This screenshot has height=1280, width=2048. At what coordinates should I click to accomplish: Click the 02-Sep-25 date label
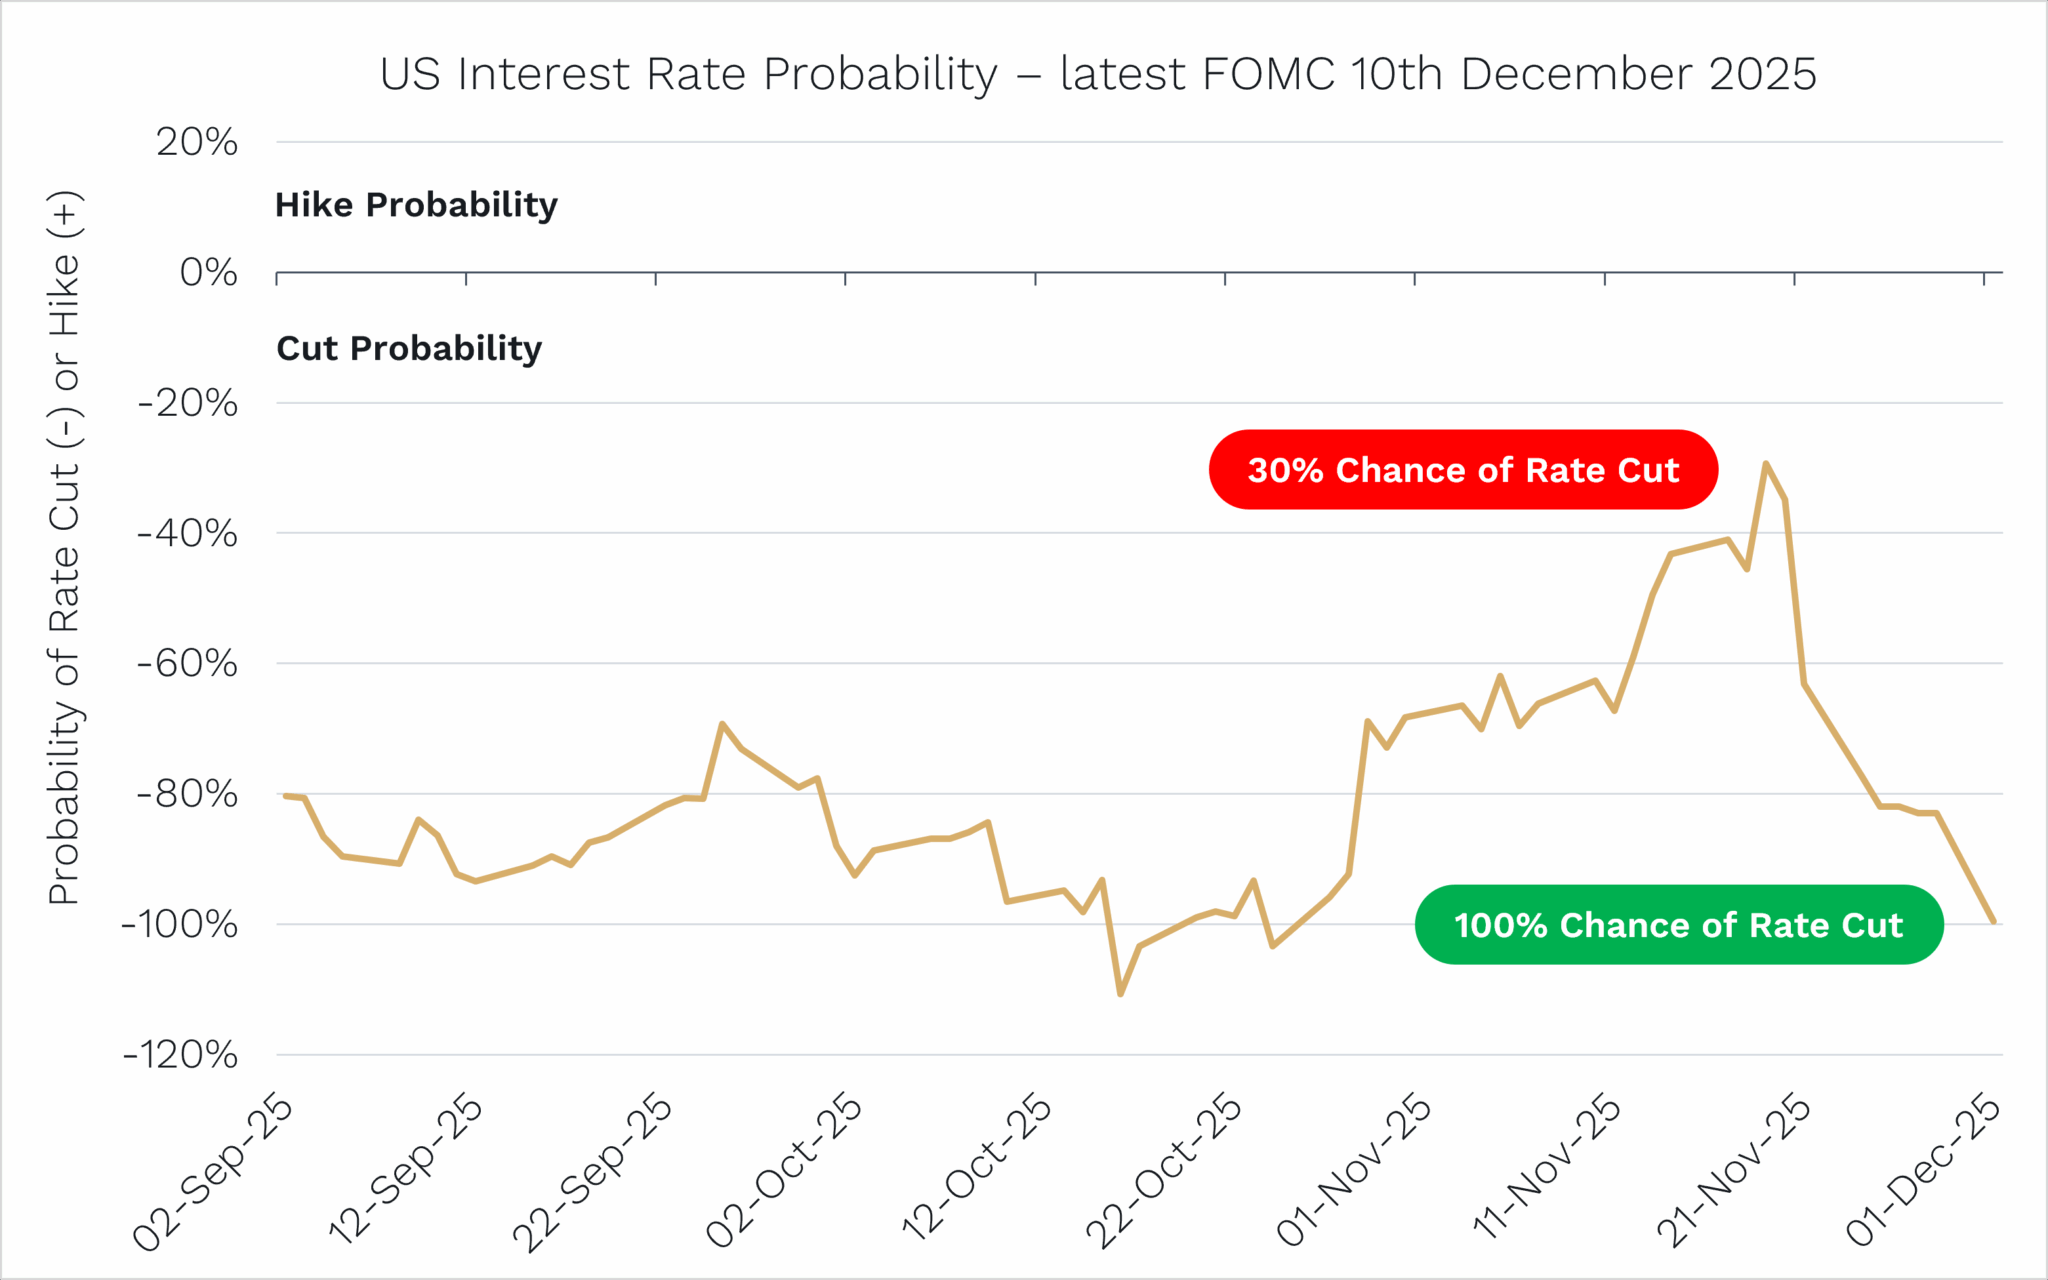[x=213, y=1173]
